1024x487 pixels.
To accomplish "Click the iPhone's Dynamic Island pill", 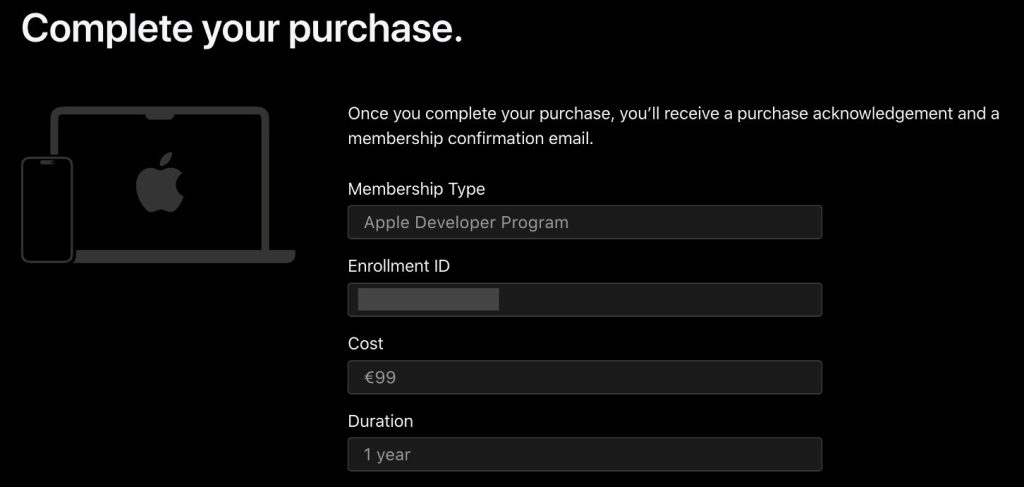I will [x=47, y=163].
